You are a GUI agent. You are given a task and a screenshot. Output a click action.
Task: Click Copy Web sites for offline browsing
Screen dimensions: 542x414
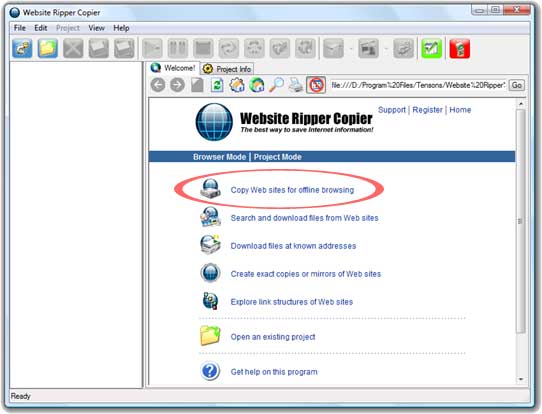pyautogui.click(x=292, y=190)
